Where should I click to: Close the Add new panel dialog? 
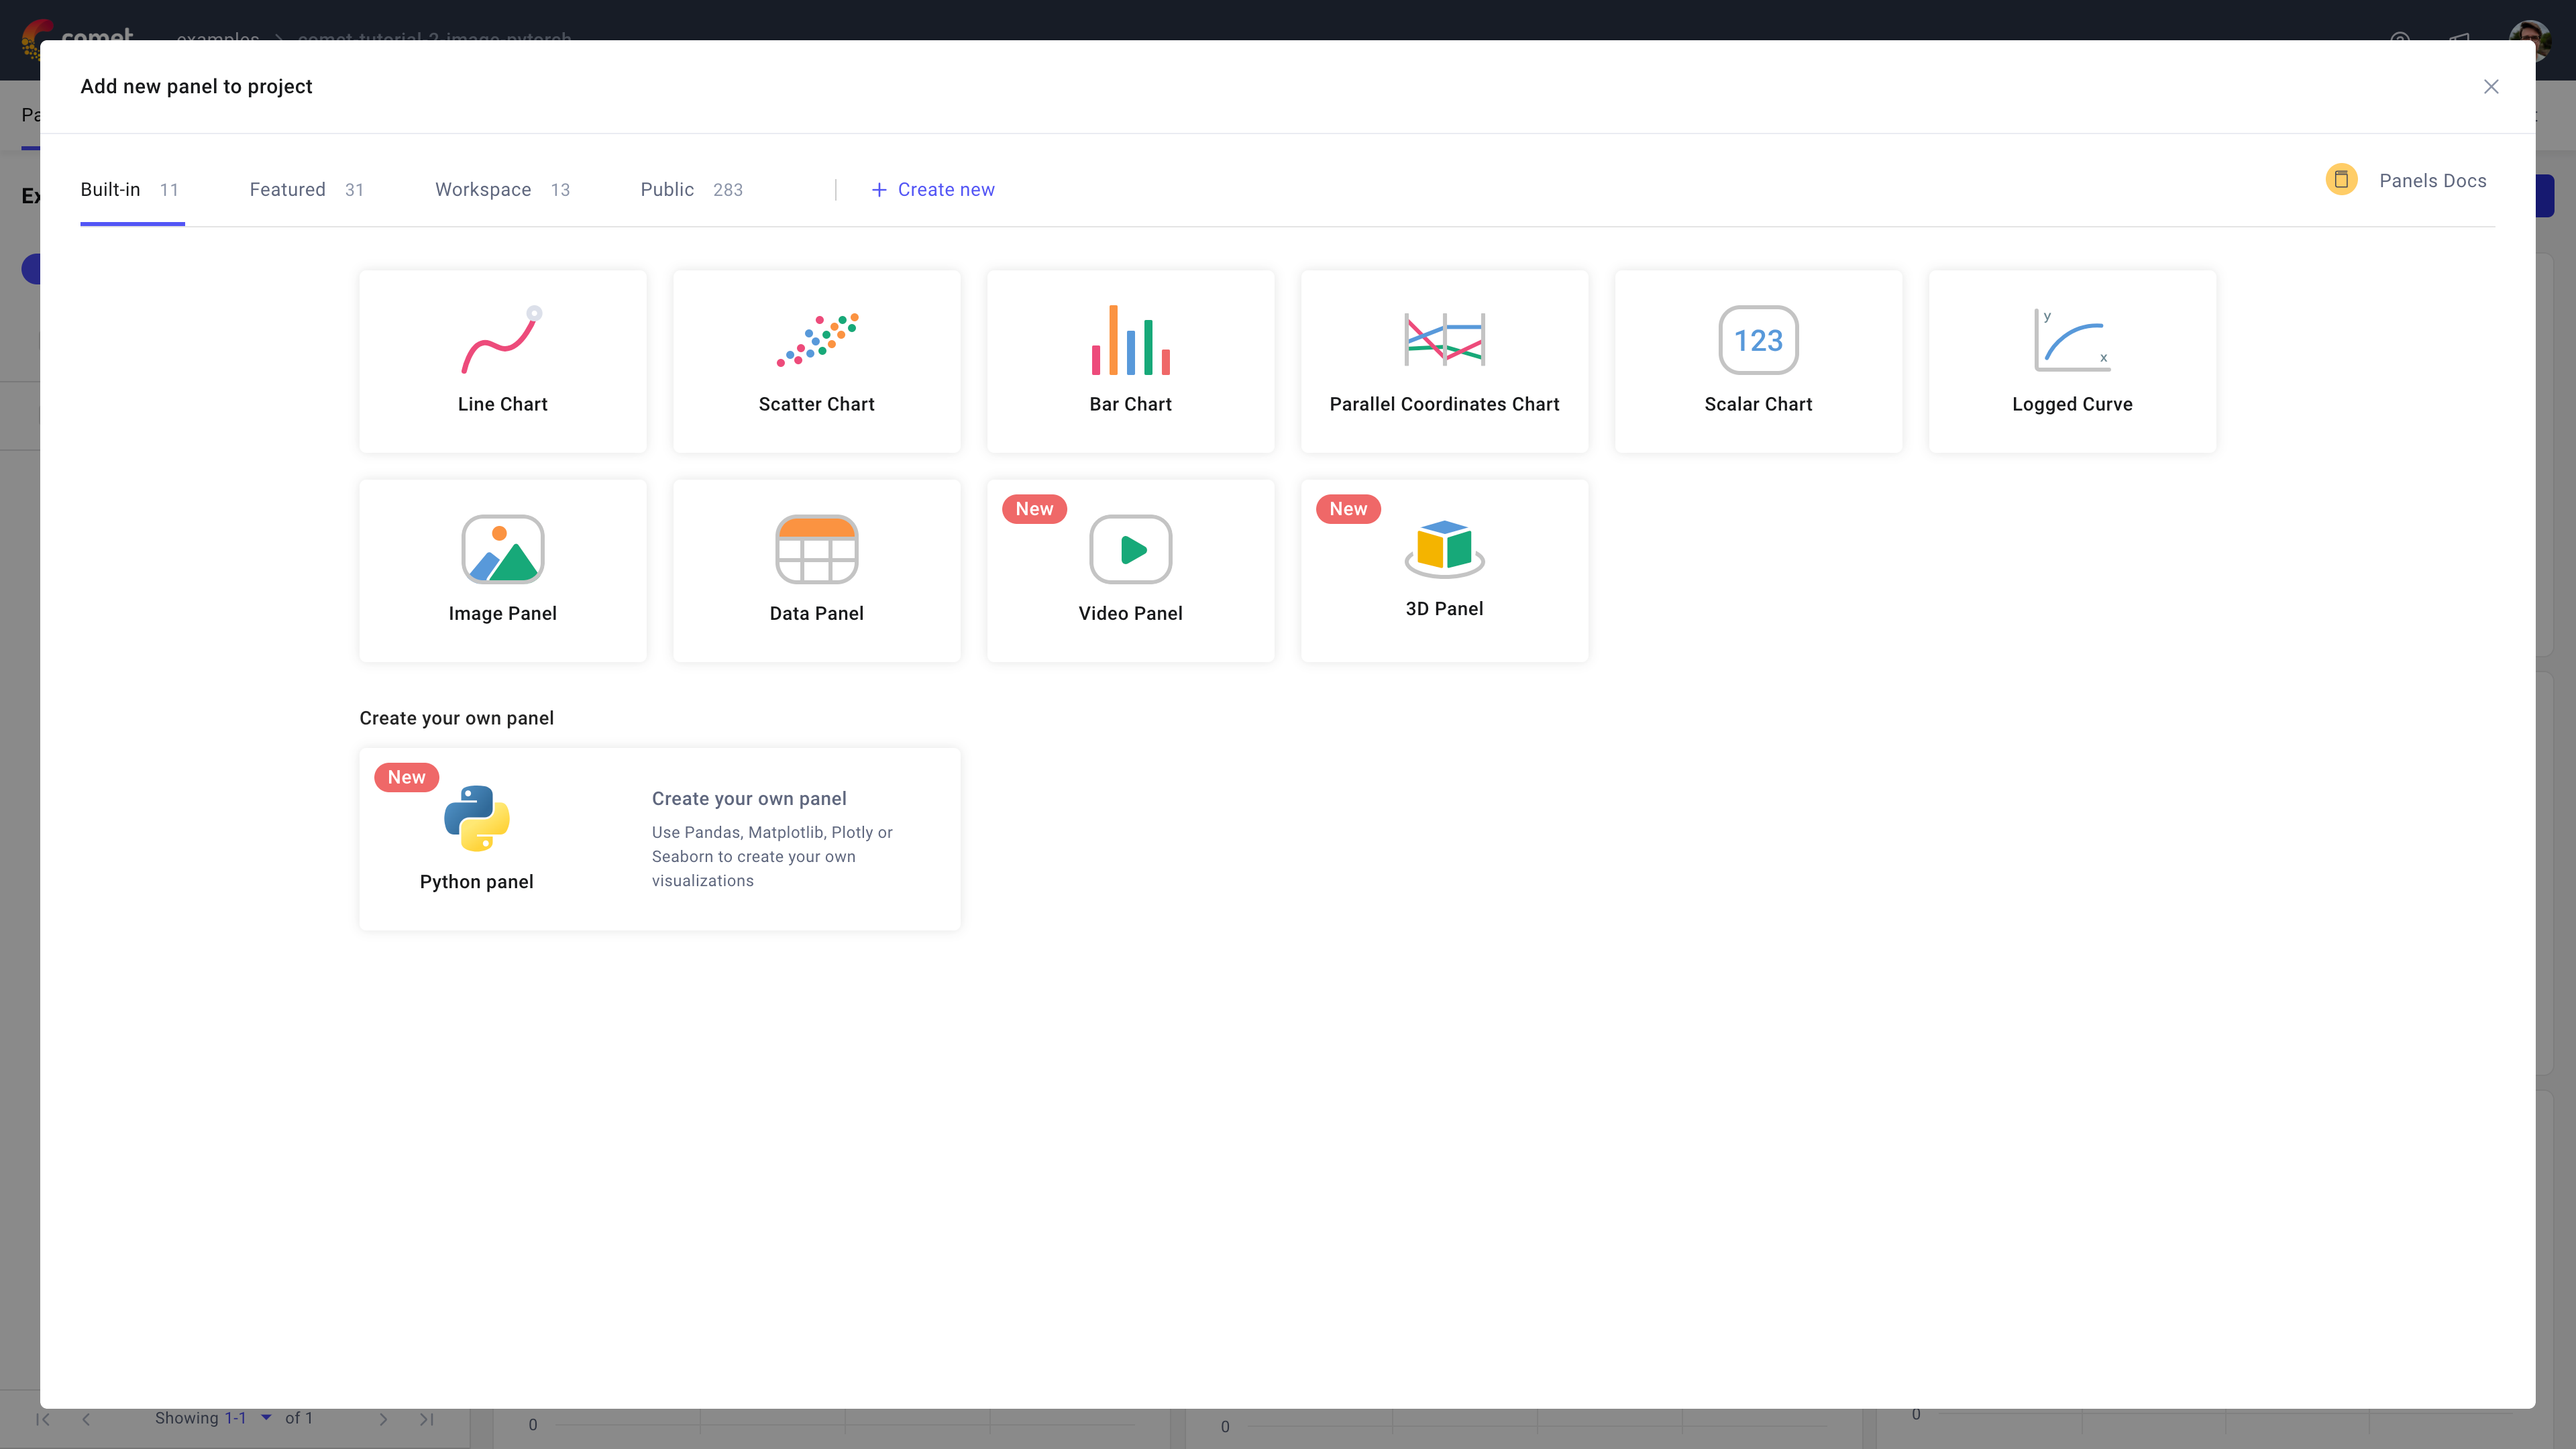tap(2490, 87)
